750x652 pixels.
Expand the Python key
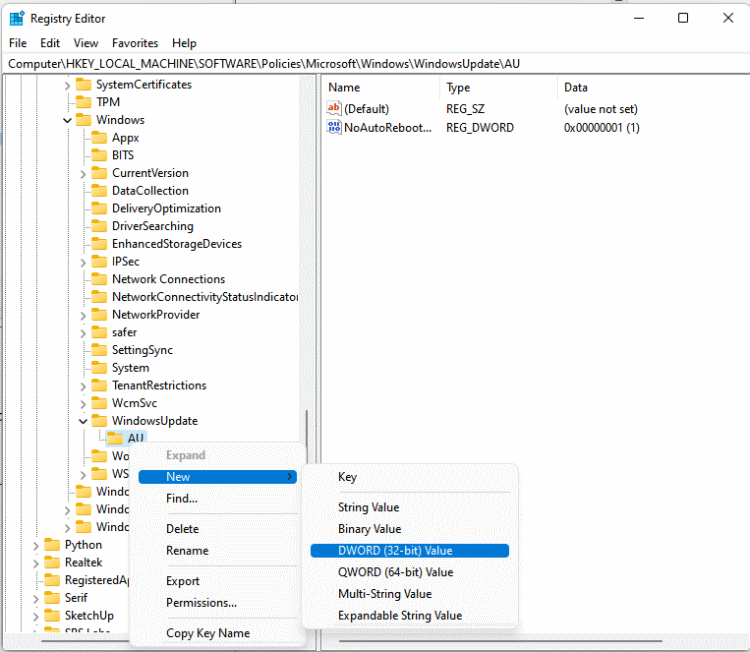[x=36, y=546]
